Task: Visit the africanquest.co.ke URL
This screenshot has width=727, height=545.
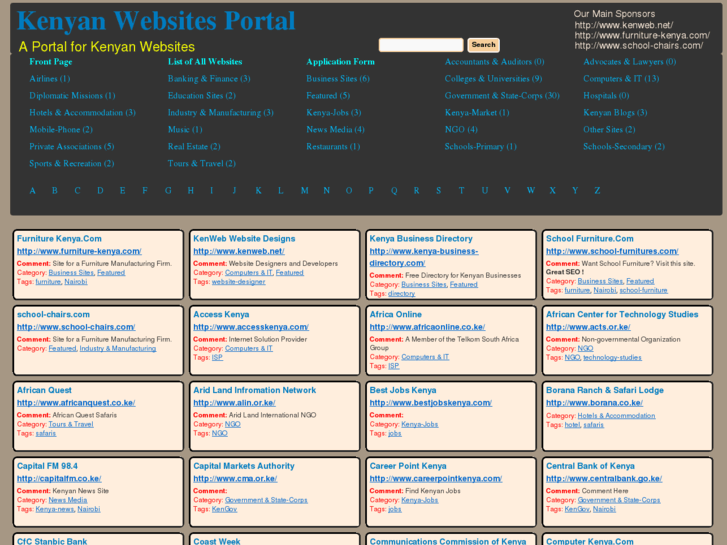Action: [x=76, y=403]
